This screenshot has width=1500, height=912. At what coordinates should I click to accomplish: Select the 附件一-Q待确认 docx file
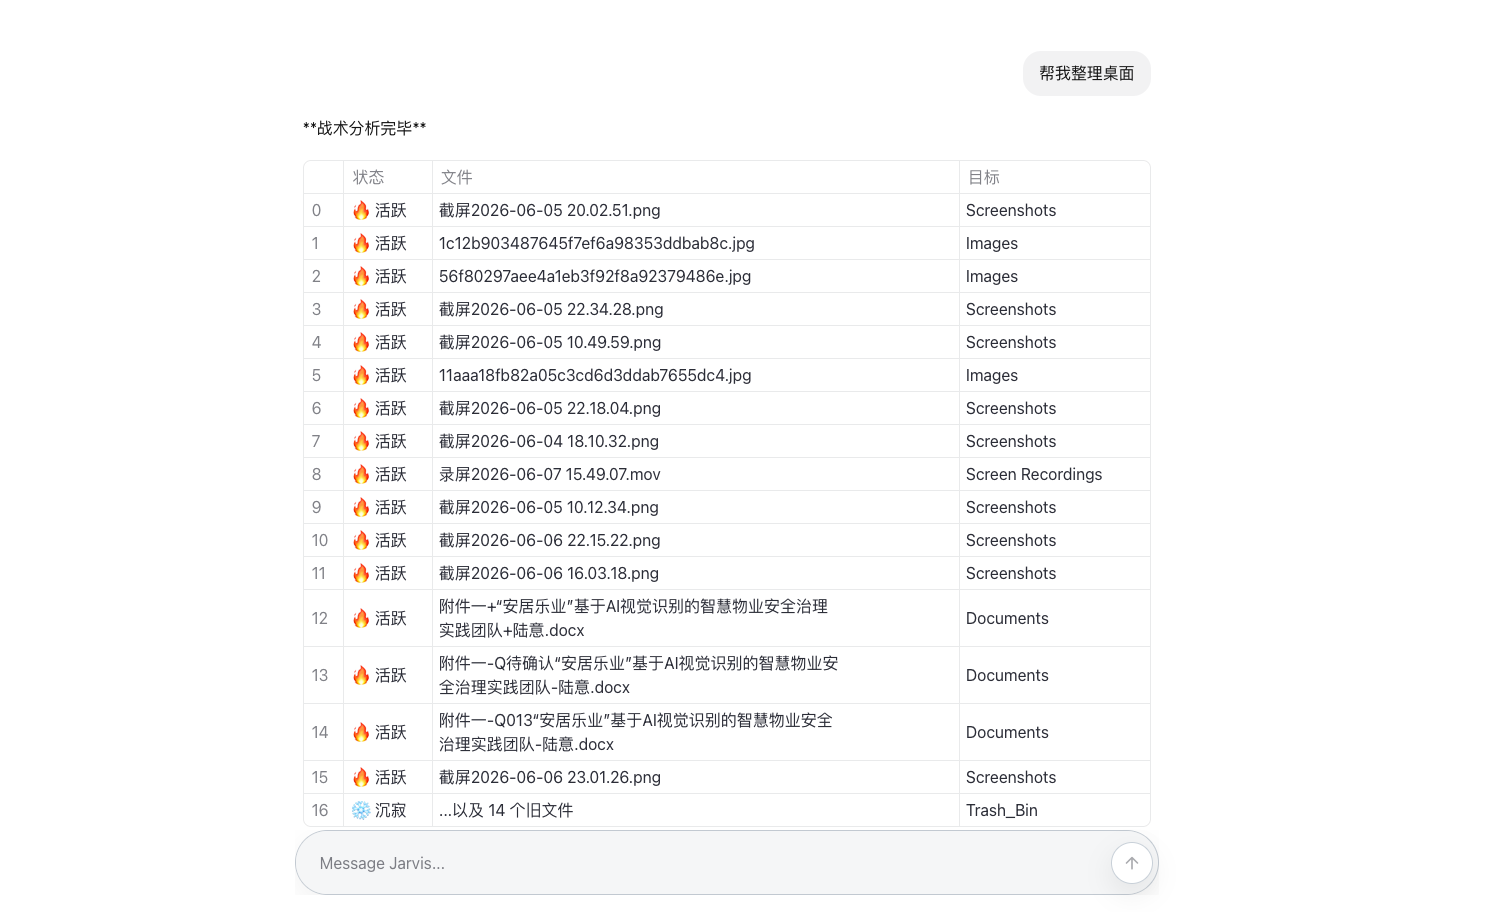(x=638, y=675)
